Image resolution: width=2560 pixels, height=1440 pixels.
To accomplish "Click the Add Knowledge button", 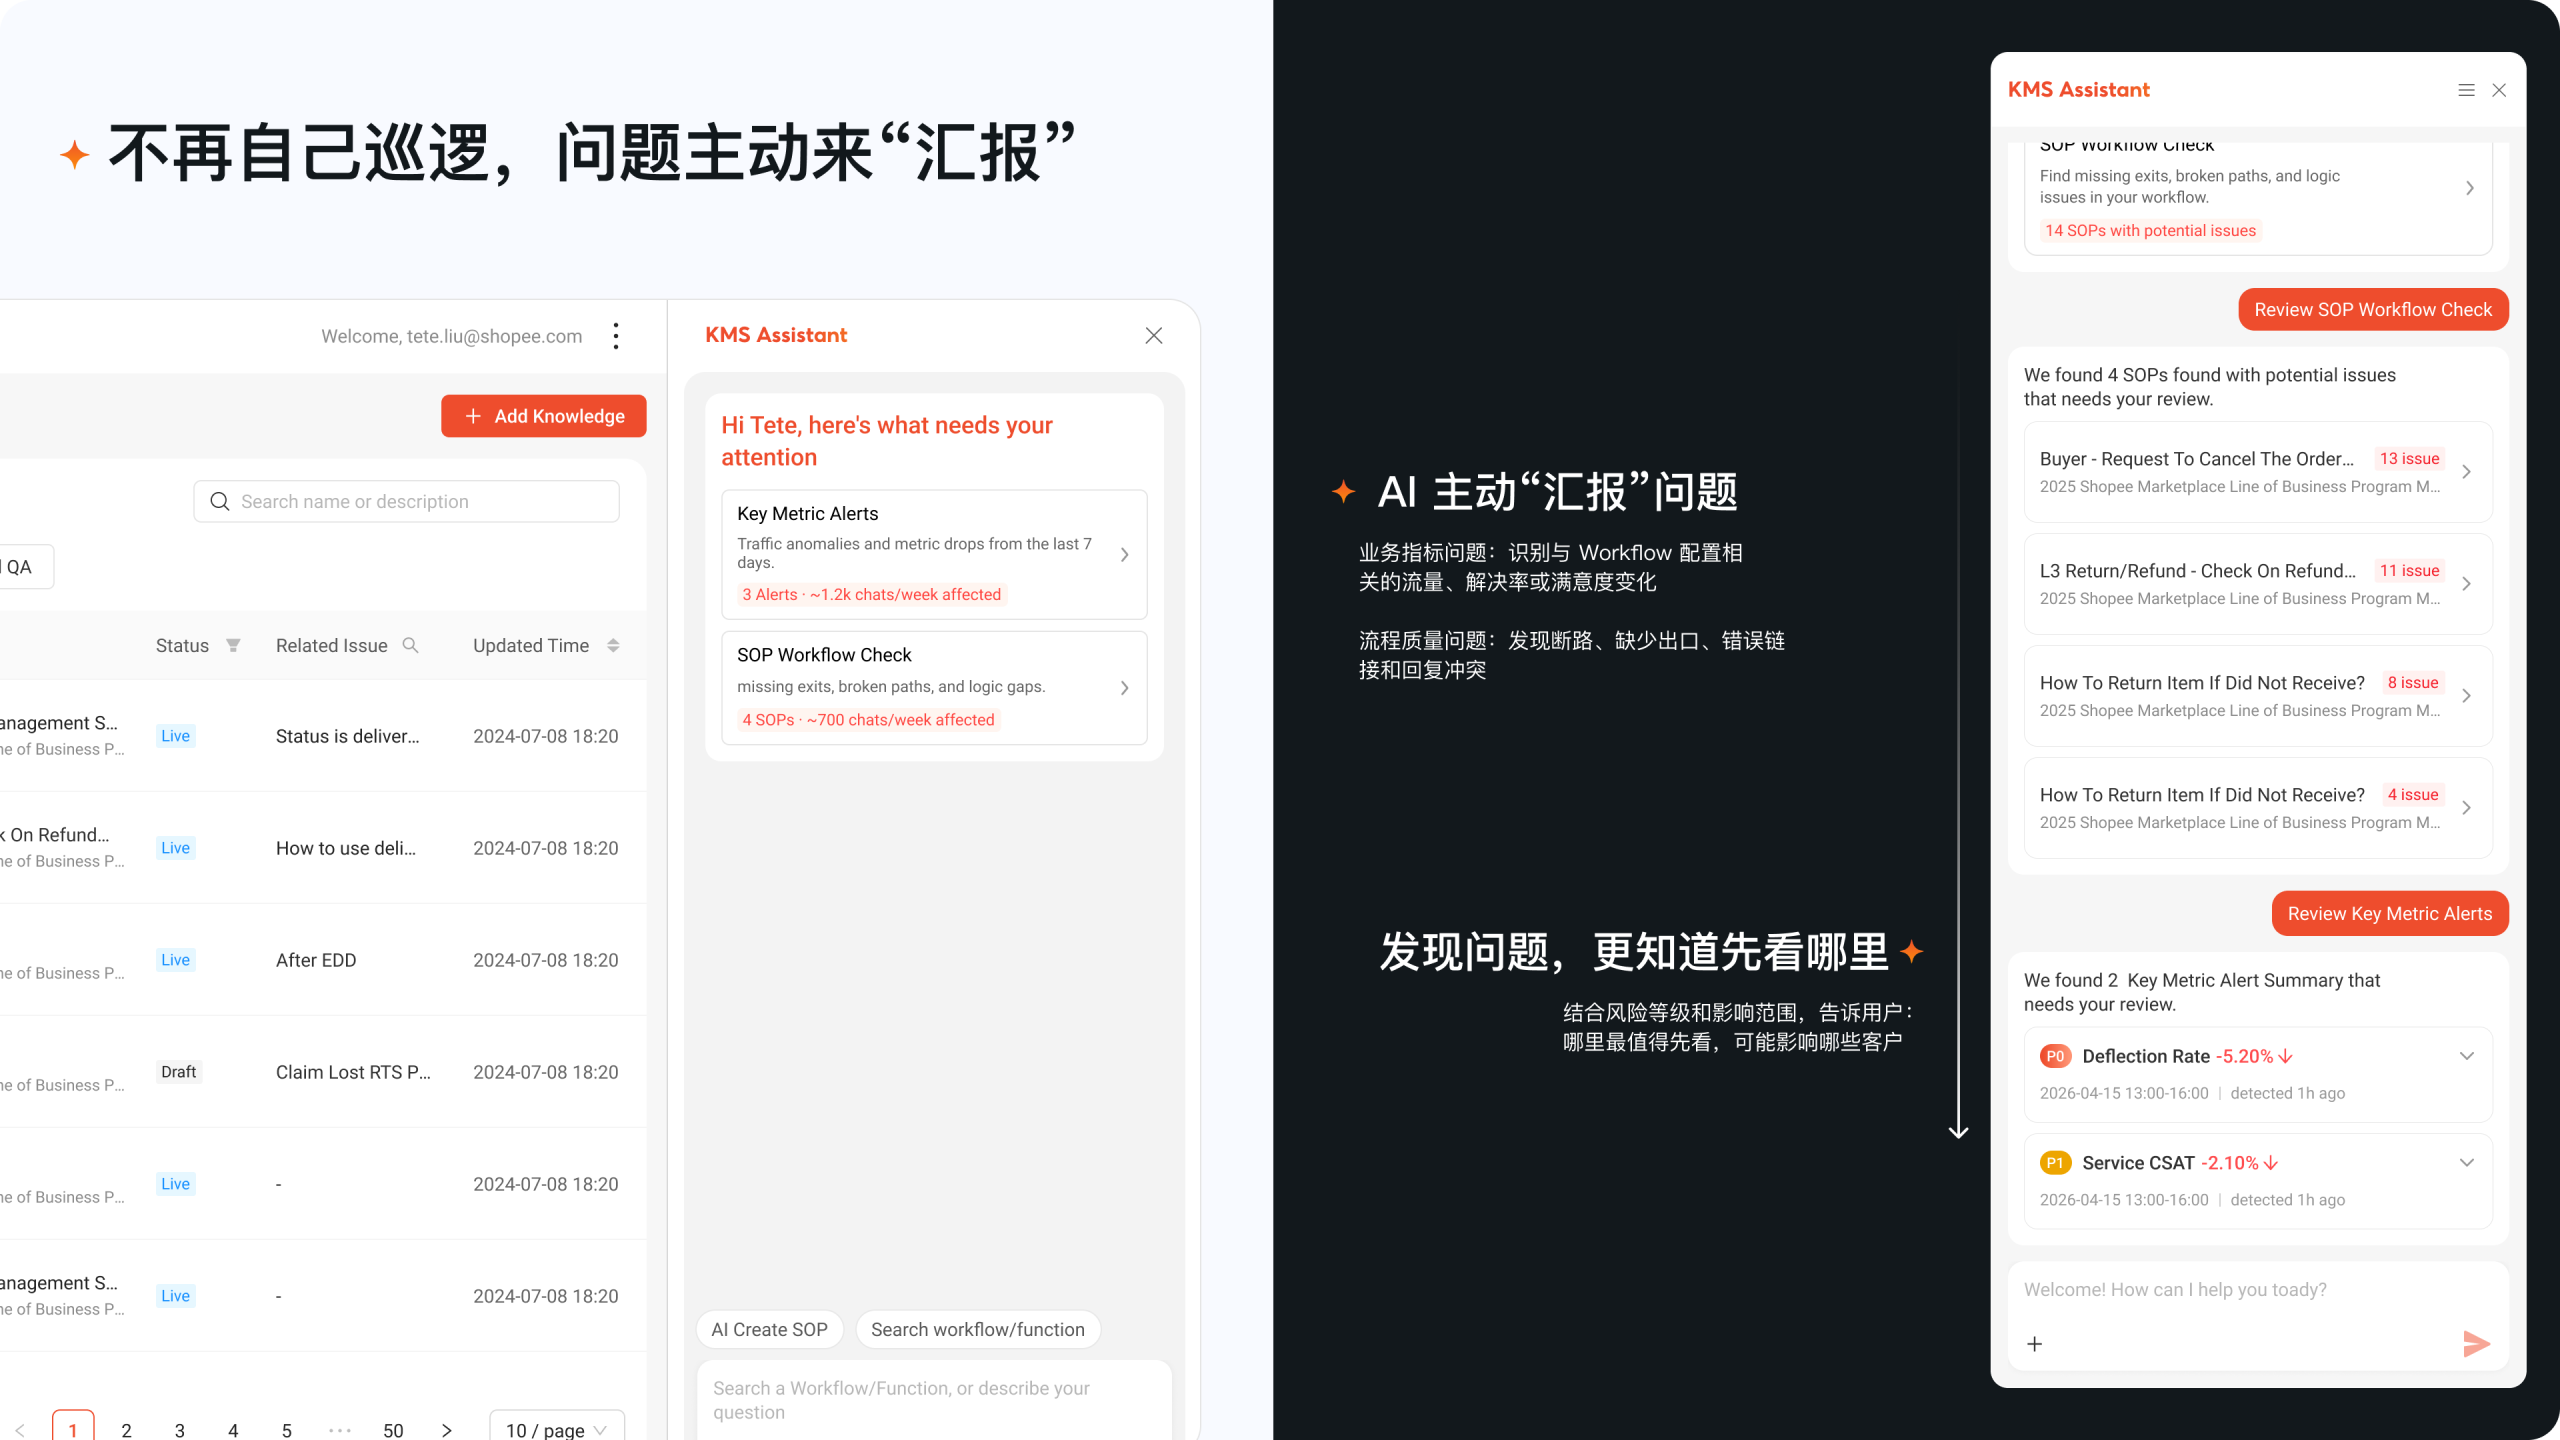I will (544, 416).
